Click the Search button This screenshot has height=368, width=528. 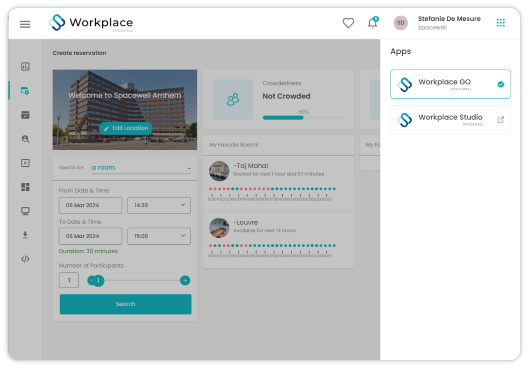126,304
